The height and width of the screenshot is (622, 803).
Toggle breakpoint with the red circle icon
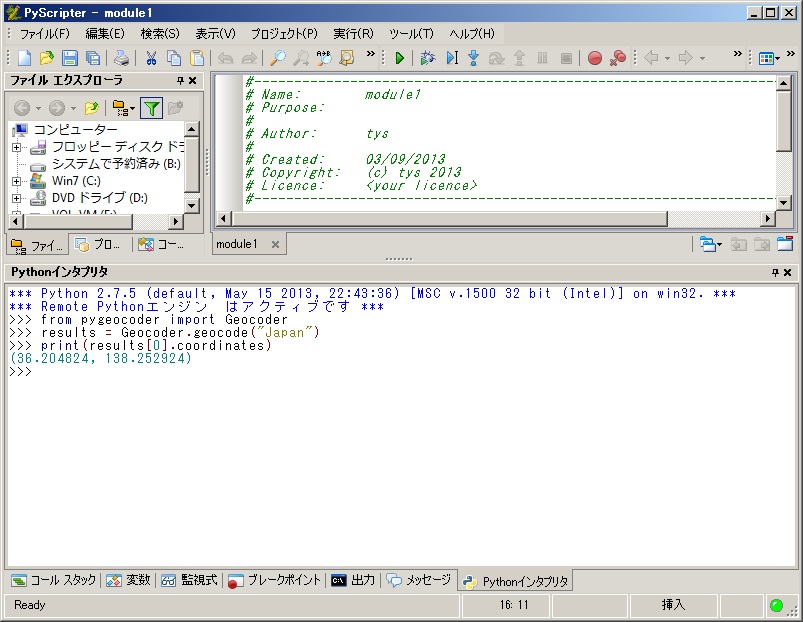tap(595, 58)
